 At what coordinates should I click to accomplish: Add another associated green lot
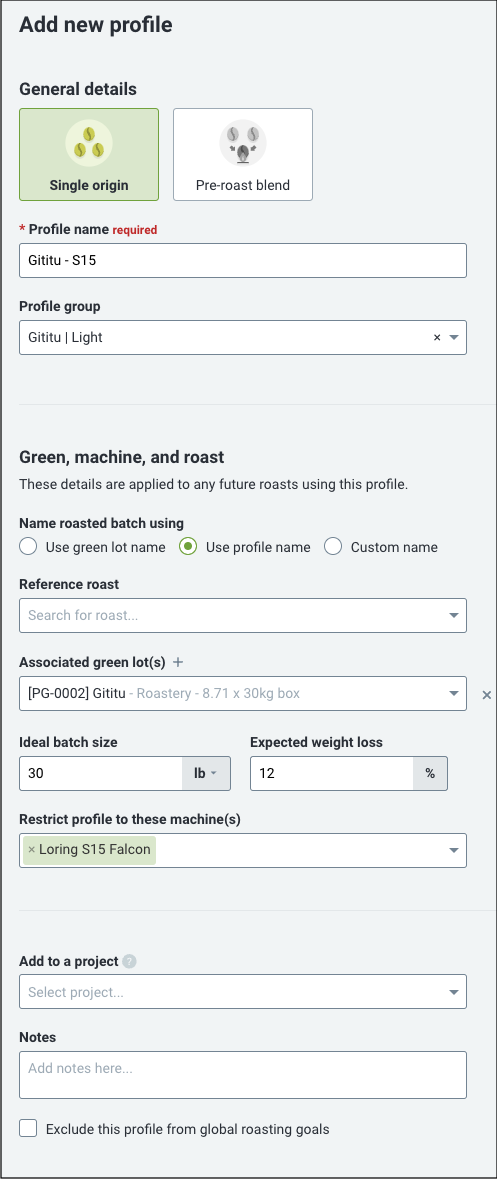point(178,662)
